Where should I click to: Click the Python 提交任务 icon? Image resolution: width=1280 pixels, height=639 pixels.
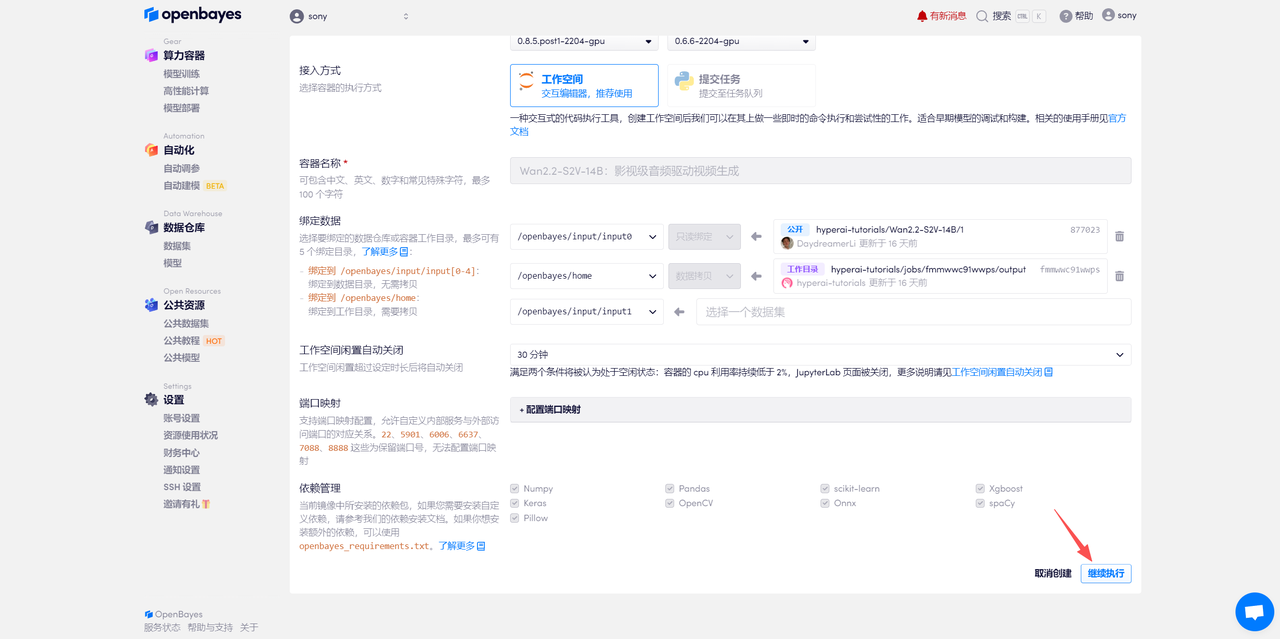pyautogui.click(x=683, y=81)
